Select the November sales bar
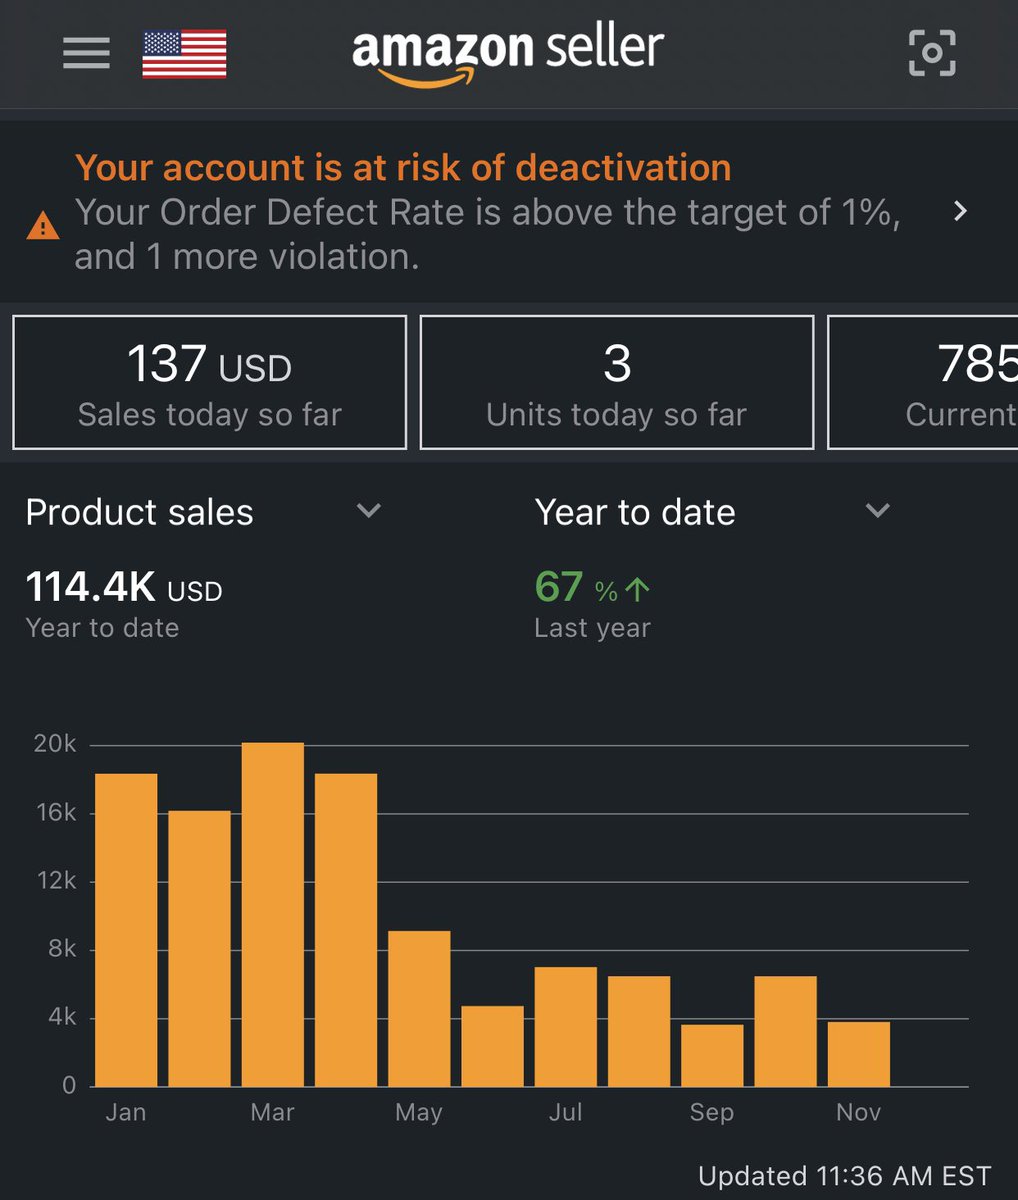 [x=859, y=1054]
